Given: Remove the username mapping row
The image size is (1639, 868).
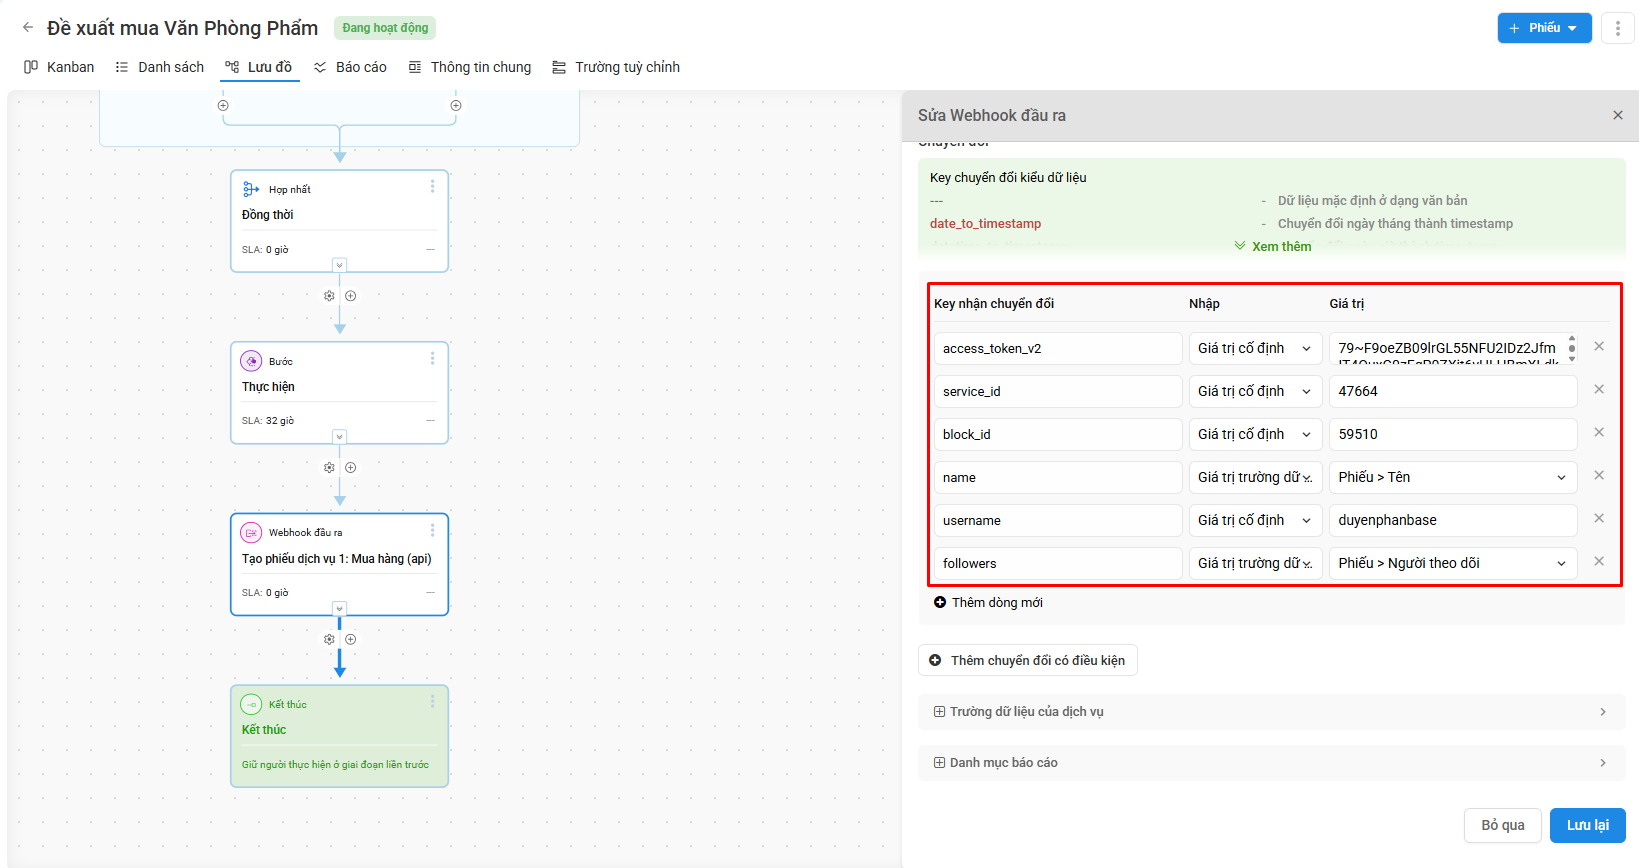Looking at the screenshot, I should click(x=1599, y=518).
